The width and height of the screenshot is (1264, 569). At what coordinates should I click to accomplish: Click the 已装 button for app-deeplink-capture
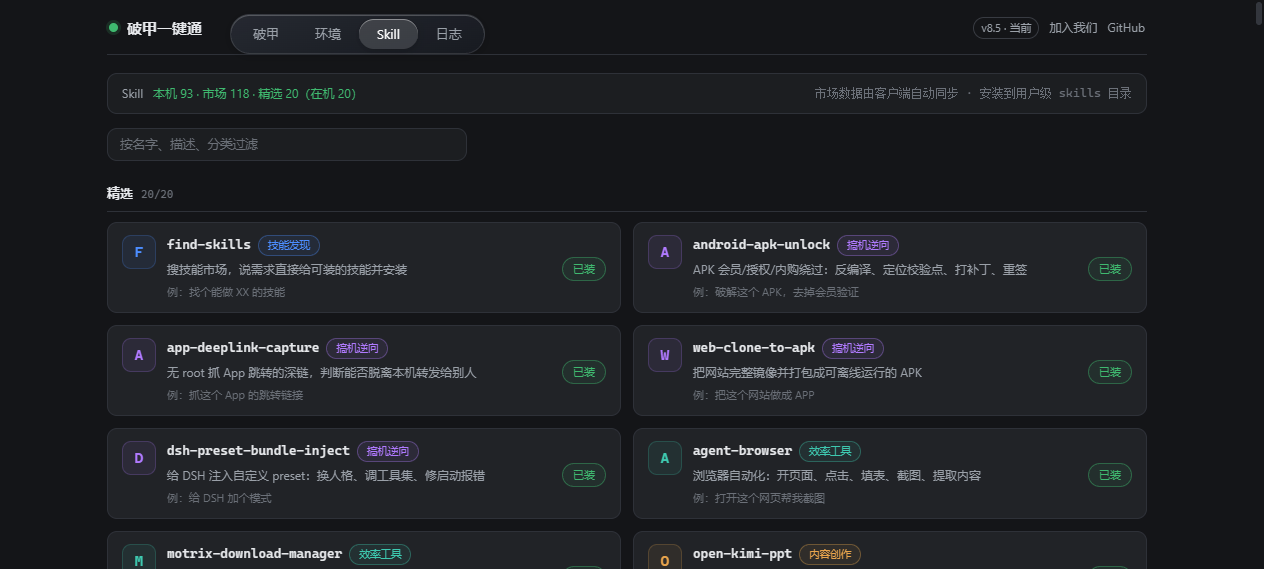click(584, 372)
